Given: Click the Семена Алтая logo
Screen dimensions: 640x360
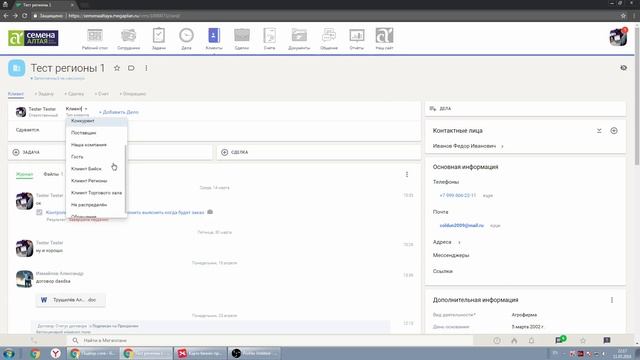Looking at the screenshot, I should tap(33, 38).
